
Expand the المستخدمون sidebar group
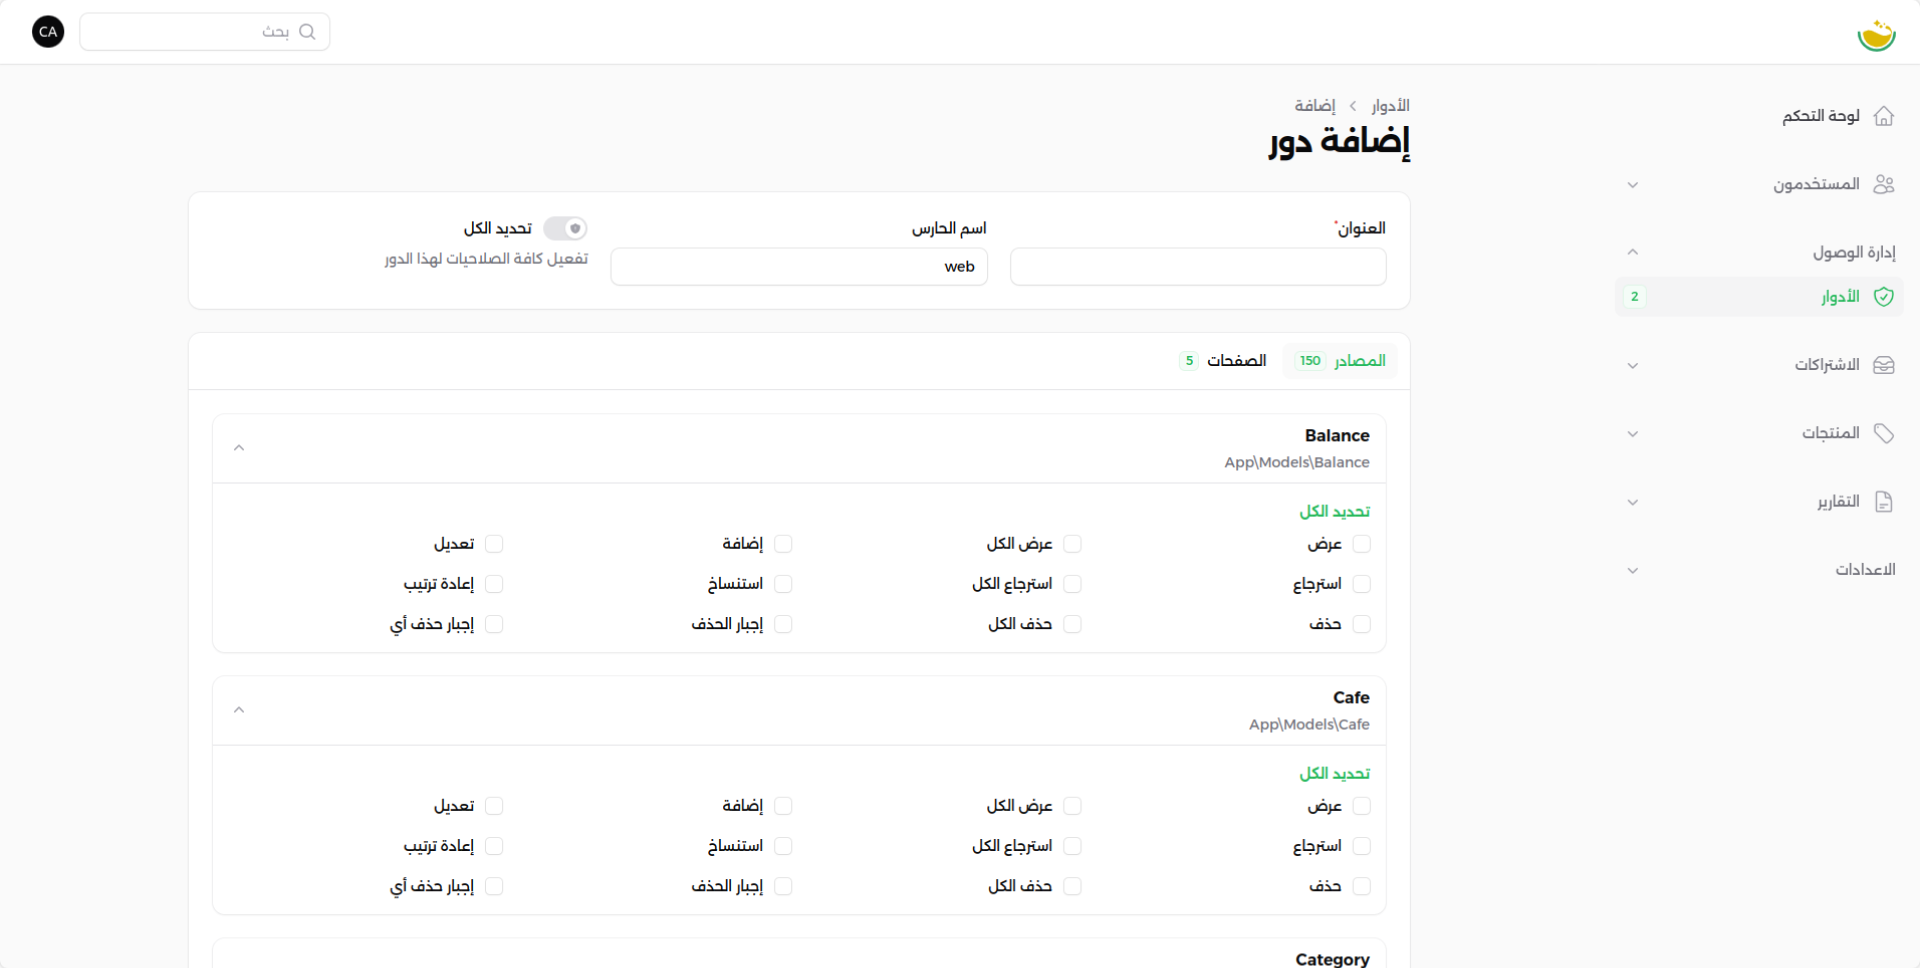[x=1633, y=185]
